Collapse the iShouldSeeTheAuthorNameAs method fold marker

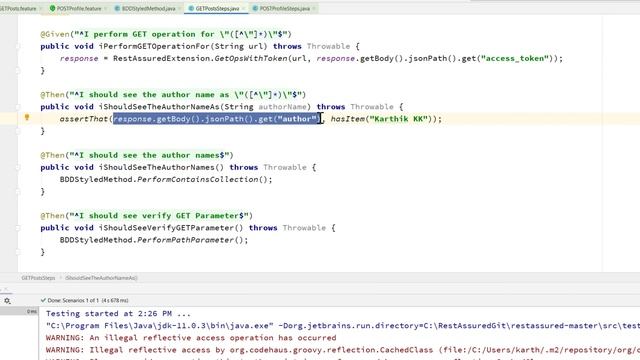coord(18,107)
